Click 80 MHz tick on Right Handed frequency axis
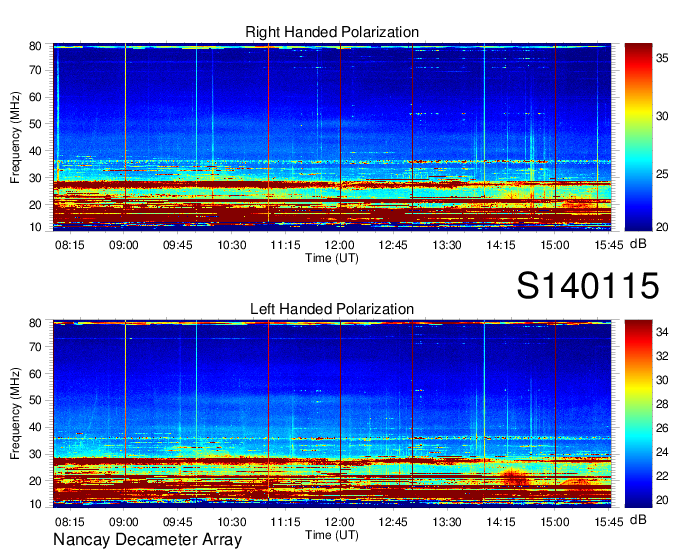Image resolution: width=680 pixels, height=552 pixels. 35,46
